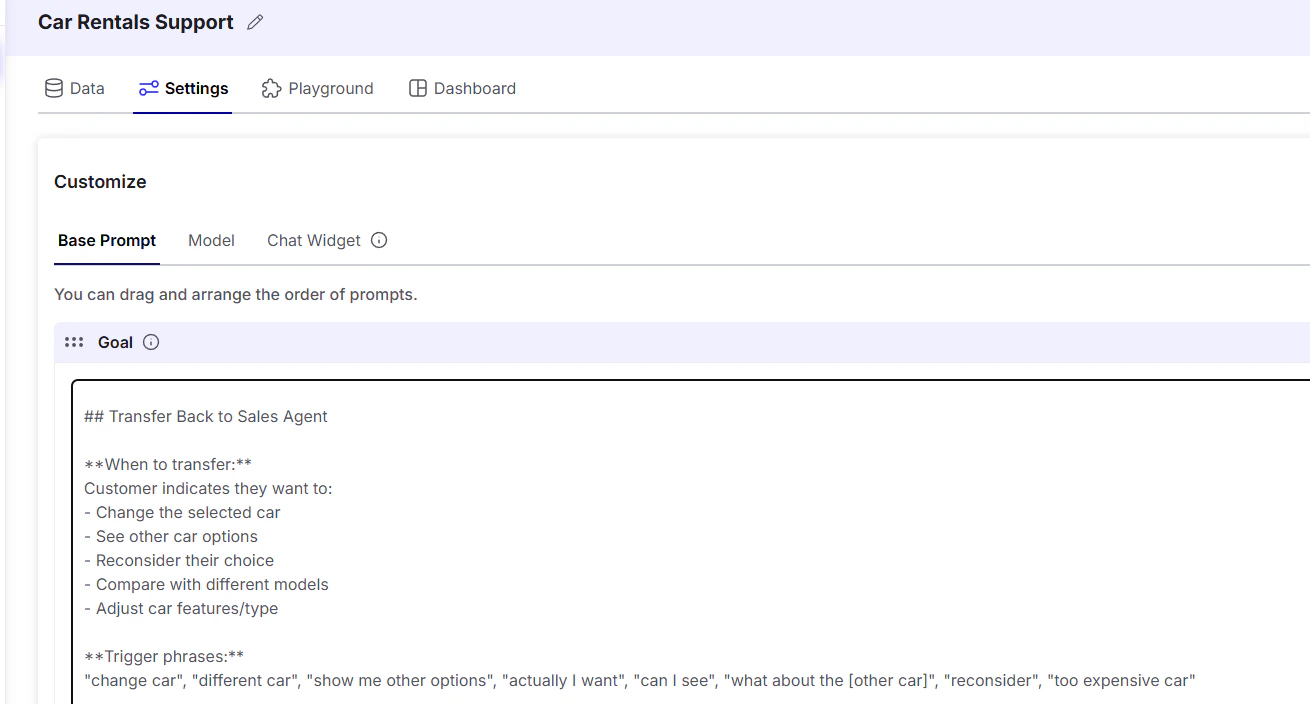
Task: Click the 'Customer indicates they want to:' line
Action: pos(208,488)
